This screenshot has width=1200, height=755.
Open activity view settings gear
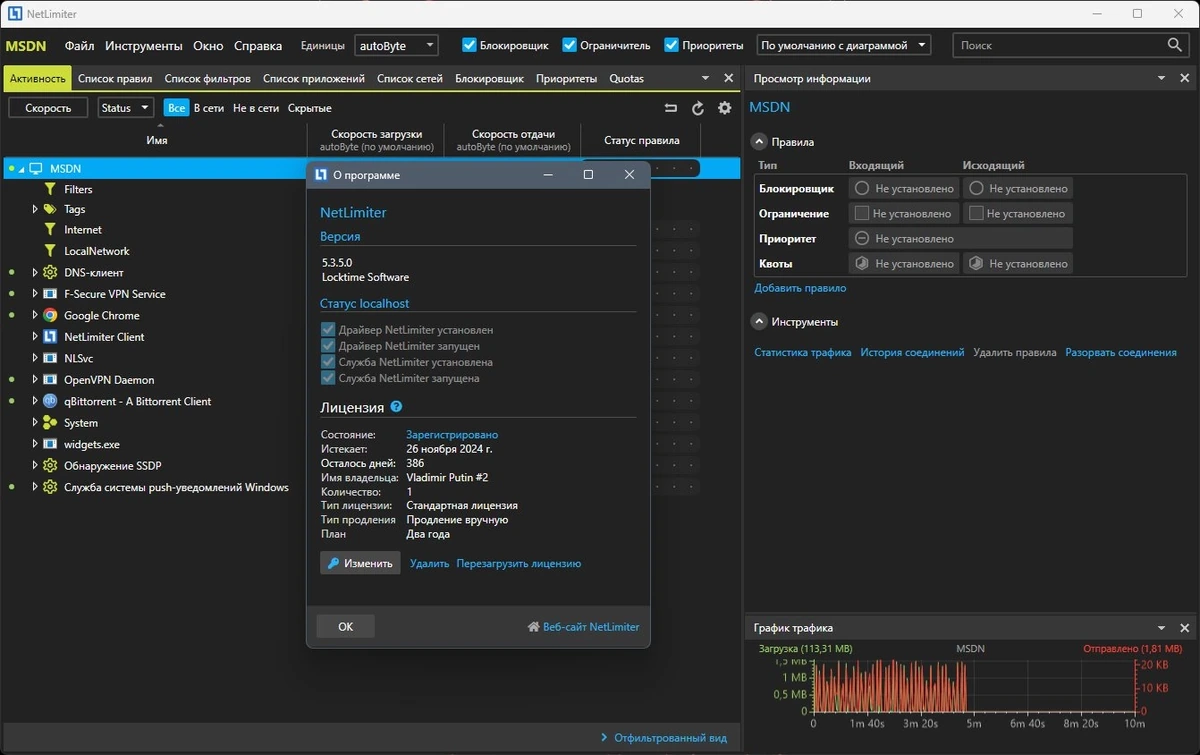pyautogui.click(x=725, y=108)
